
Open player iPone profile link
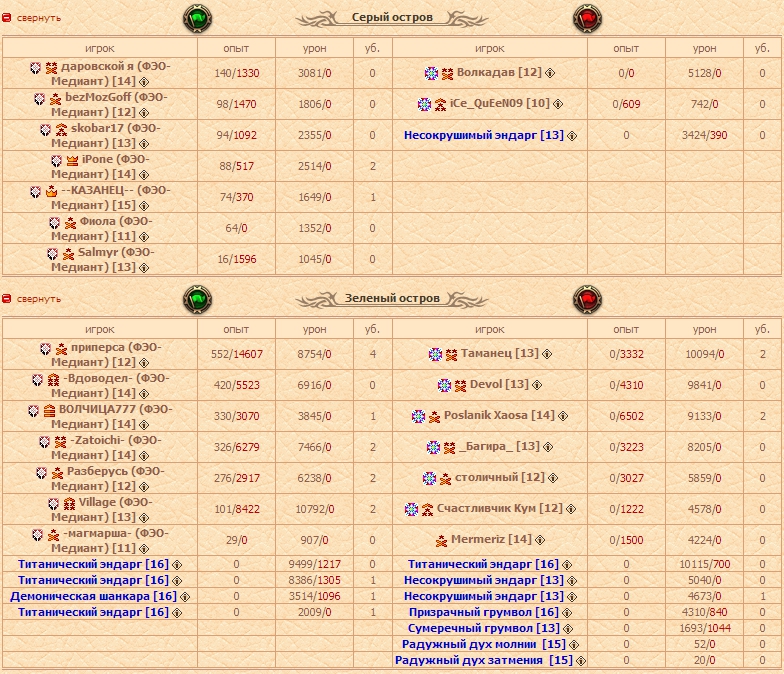click(97, 160)
